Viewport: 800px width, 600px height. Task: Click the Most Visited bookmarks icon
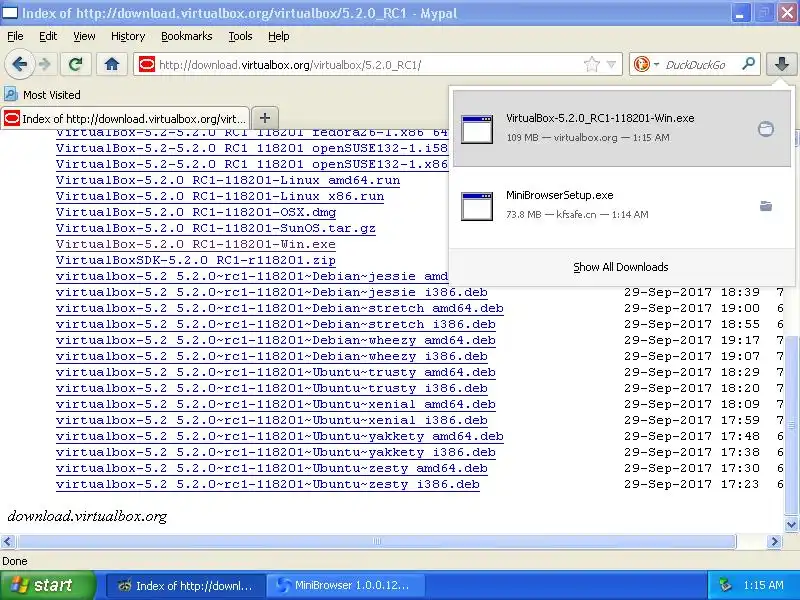pyautogui.click(x=11, y=94)
